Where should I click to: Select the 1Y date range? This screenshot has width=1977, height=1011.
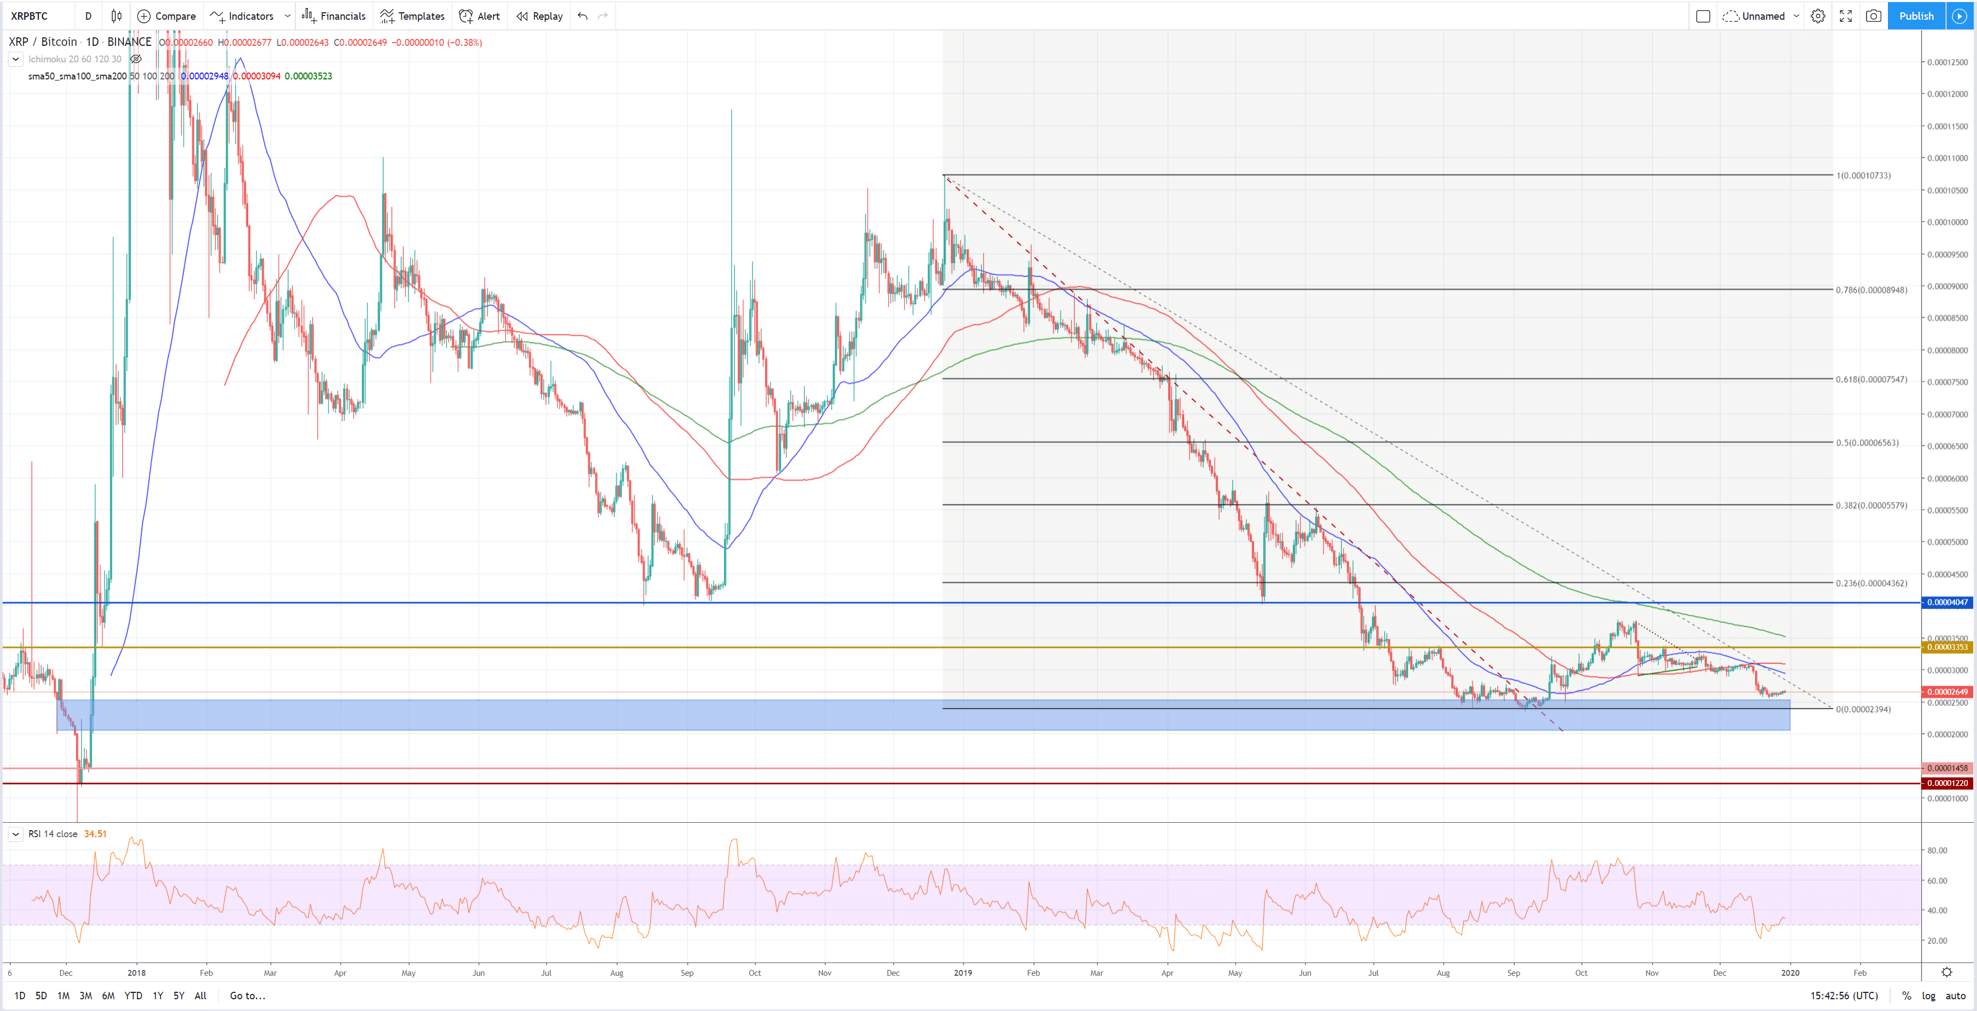click(x=158, y=996)
